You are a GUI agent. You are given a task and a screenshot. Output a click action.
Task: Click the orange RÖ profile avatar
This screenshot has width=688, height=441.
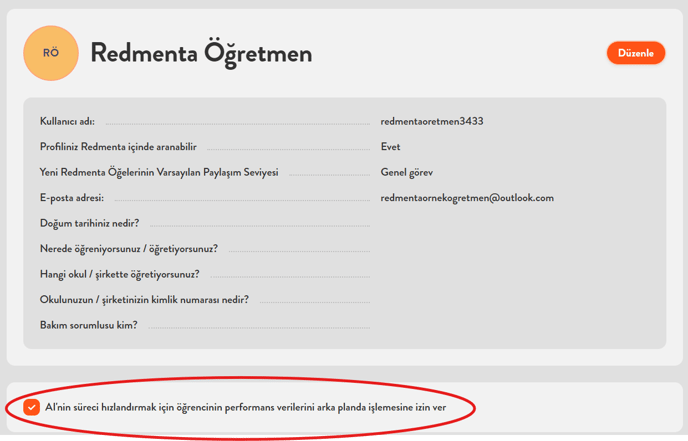click(x=50, y=53)
